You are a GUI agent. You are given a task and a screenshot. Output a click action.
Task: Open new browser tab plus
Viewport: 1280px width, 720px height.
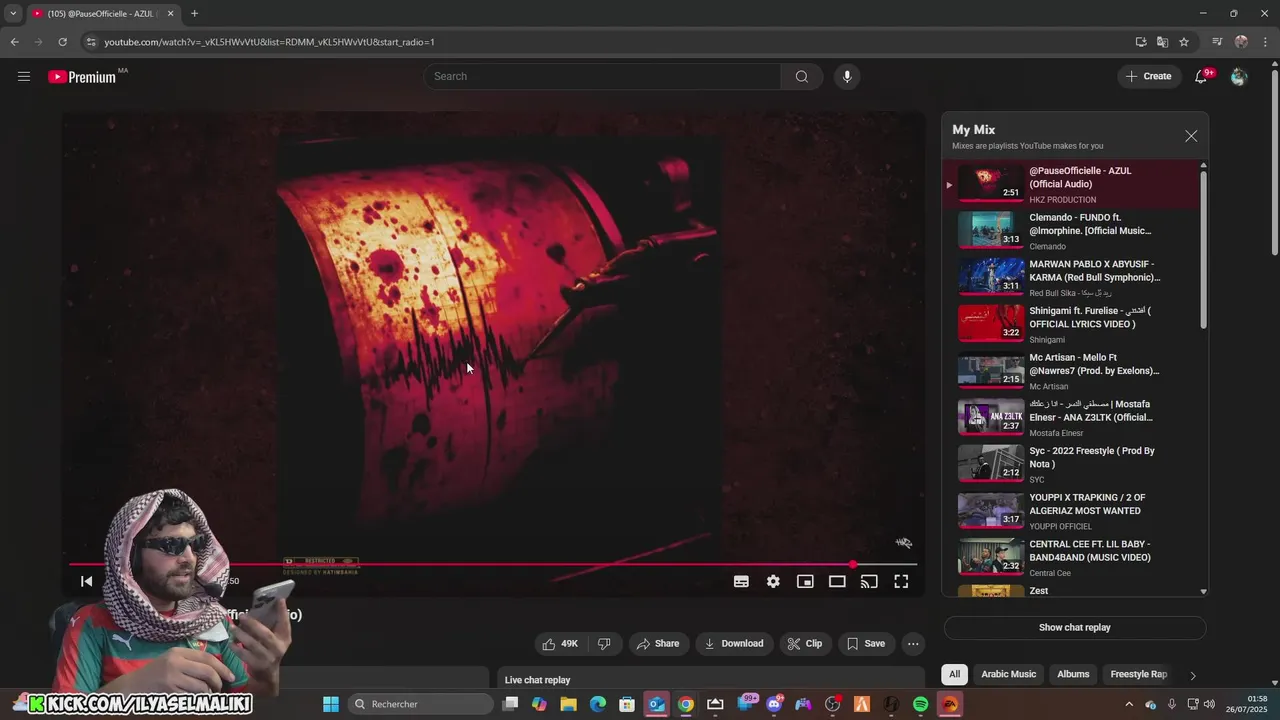coord(194,13)
